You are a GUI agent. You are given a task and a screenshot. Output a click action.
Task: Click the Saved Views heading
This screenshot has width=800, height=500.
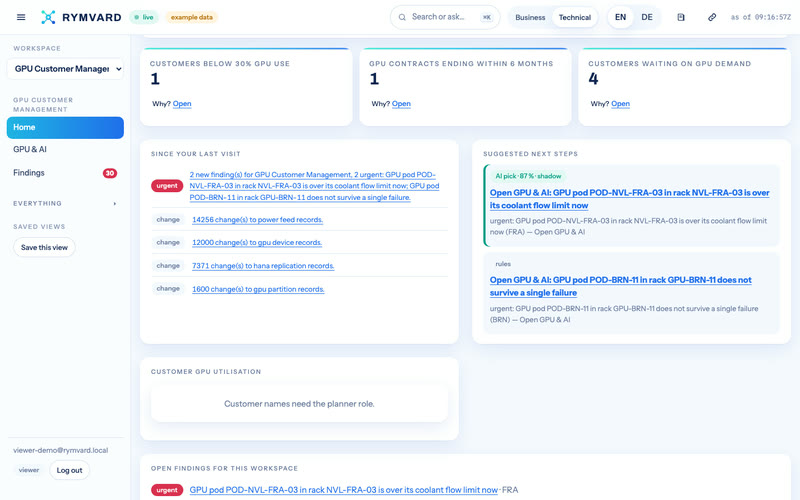(x=39, y=227)
